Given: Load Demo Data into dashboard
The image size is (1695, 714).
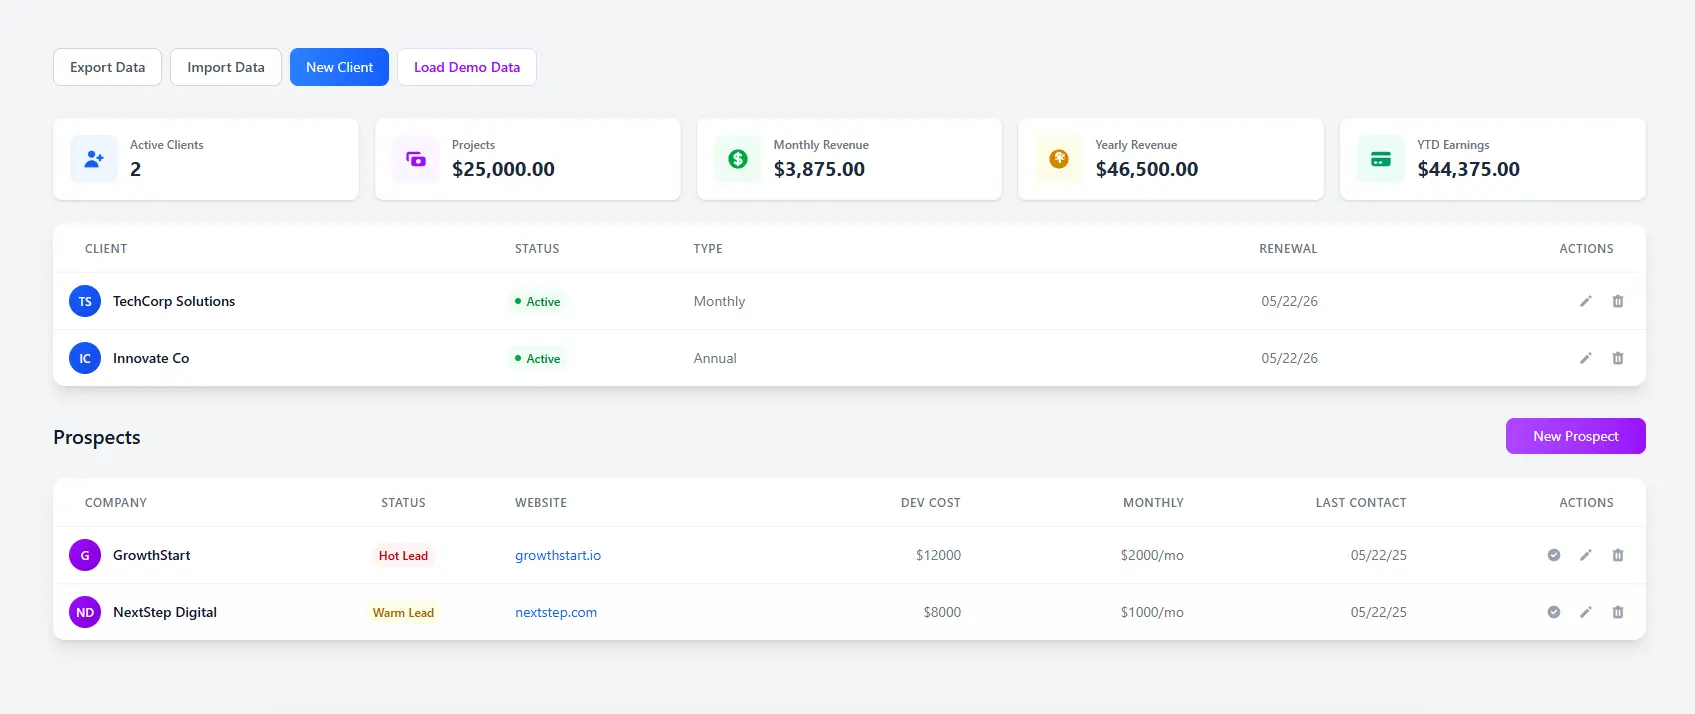Looking at the screenshot, I should tap(467, 67).
